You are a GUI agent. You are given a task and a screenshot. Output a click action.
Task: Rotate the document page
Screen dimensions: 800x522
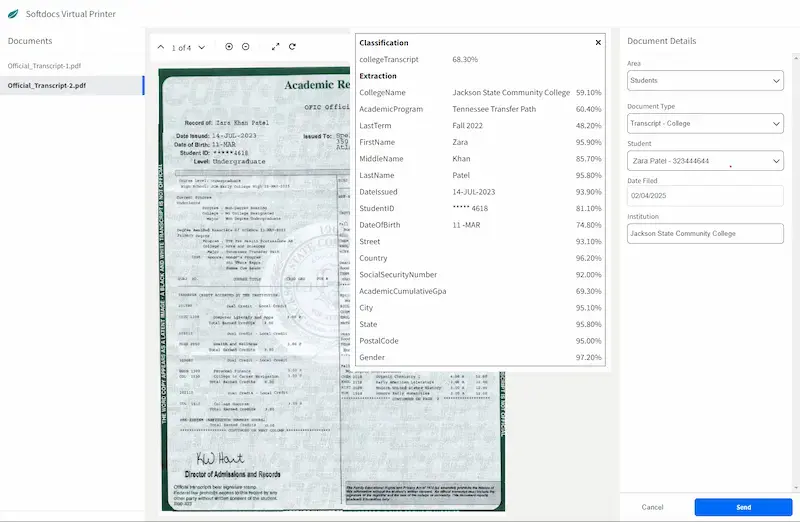pyautogui.click(x=292, y=46)
